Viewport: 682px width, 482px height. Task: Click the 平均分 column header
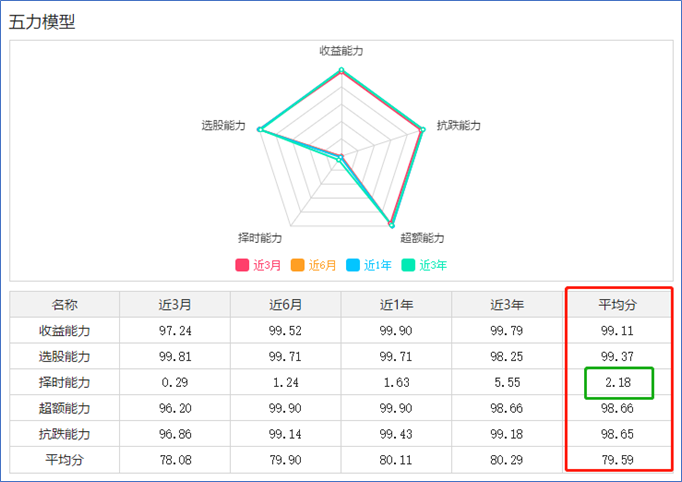point(618,305)
